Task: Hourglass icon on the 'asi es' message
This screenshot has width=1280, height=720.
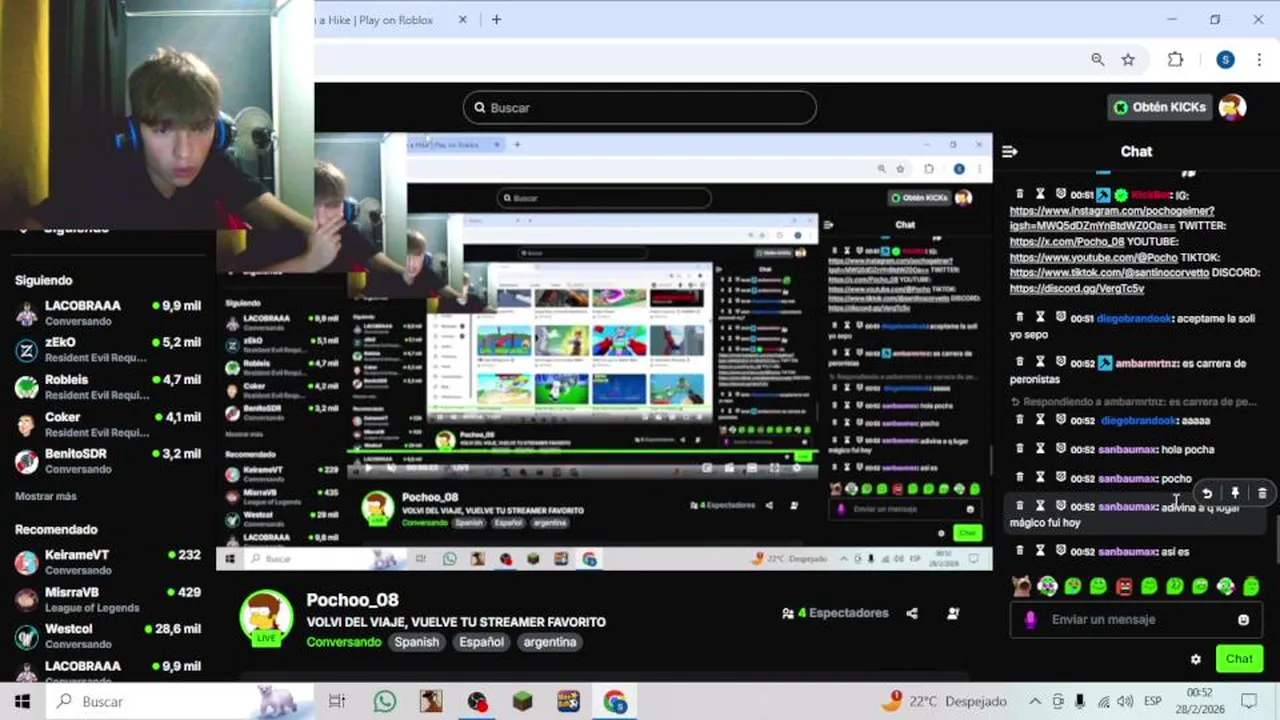Action: click(1040, 551)
